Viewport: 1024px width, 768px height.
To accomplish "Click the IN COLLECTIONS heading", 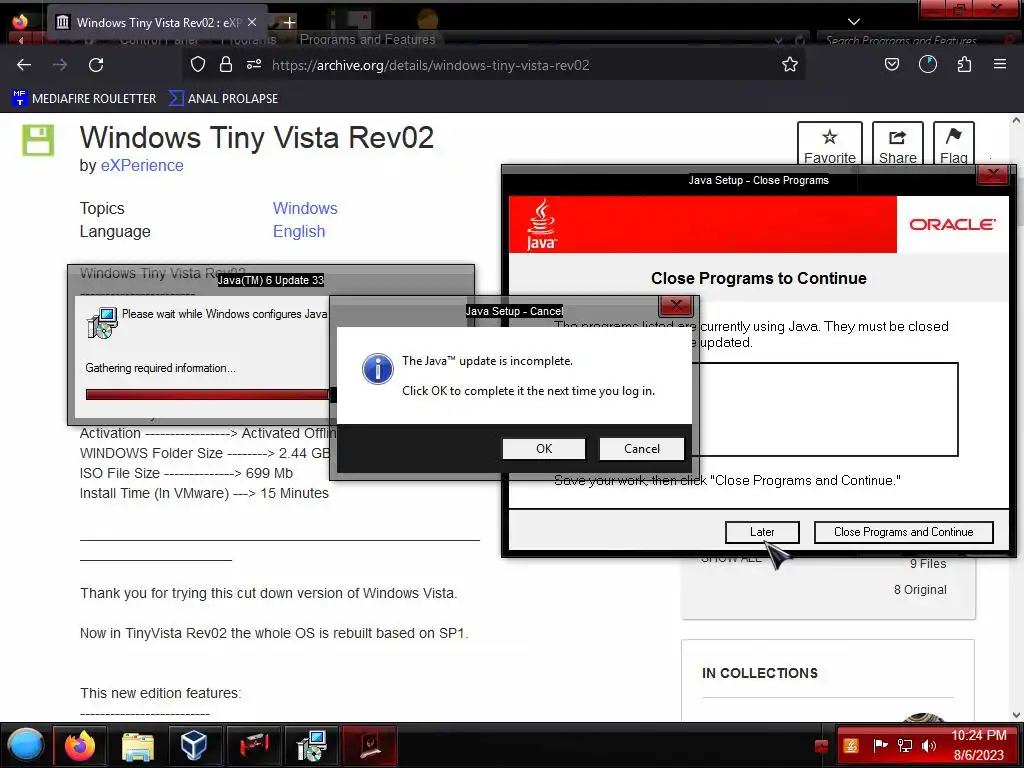I will click(760, 673).
